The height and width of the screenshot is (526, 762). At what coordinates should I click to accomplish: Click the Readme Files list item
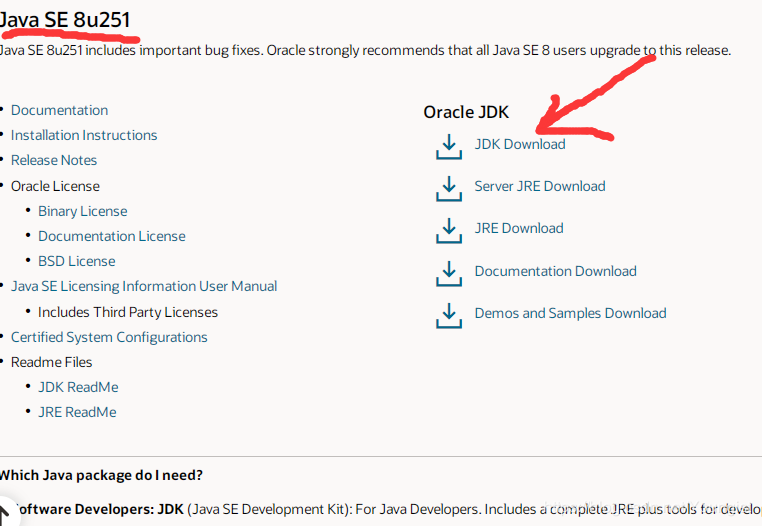(x=52, y=362)
